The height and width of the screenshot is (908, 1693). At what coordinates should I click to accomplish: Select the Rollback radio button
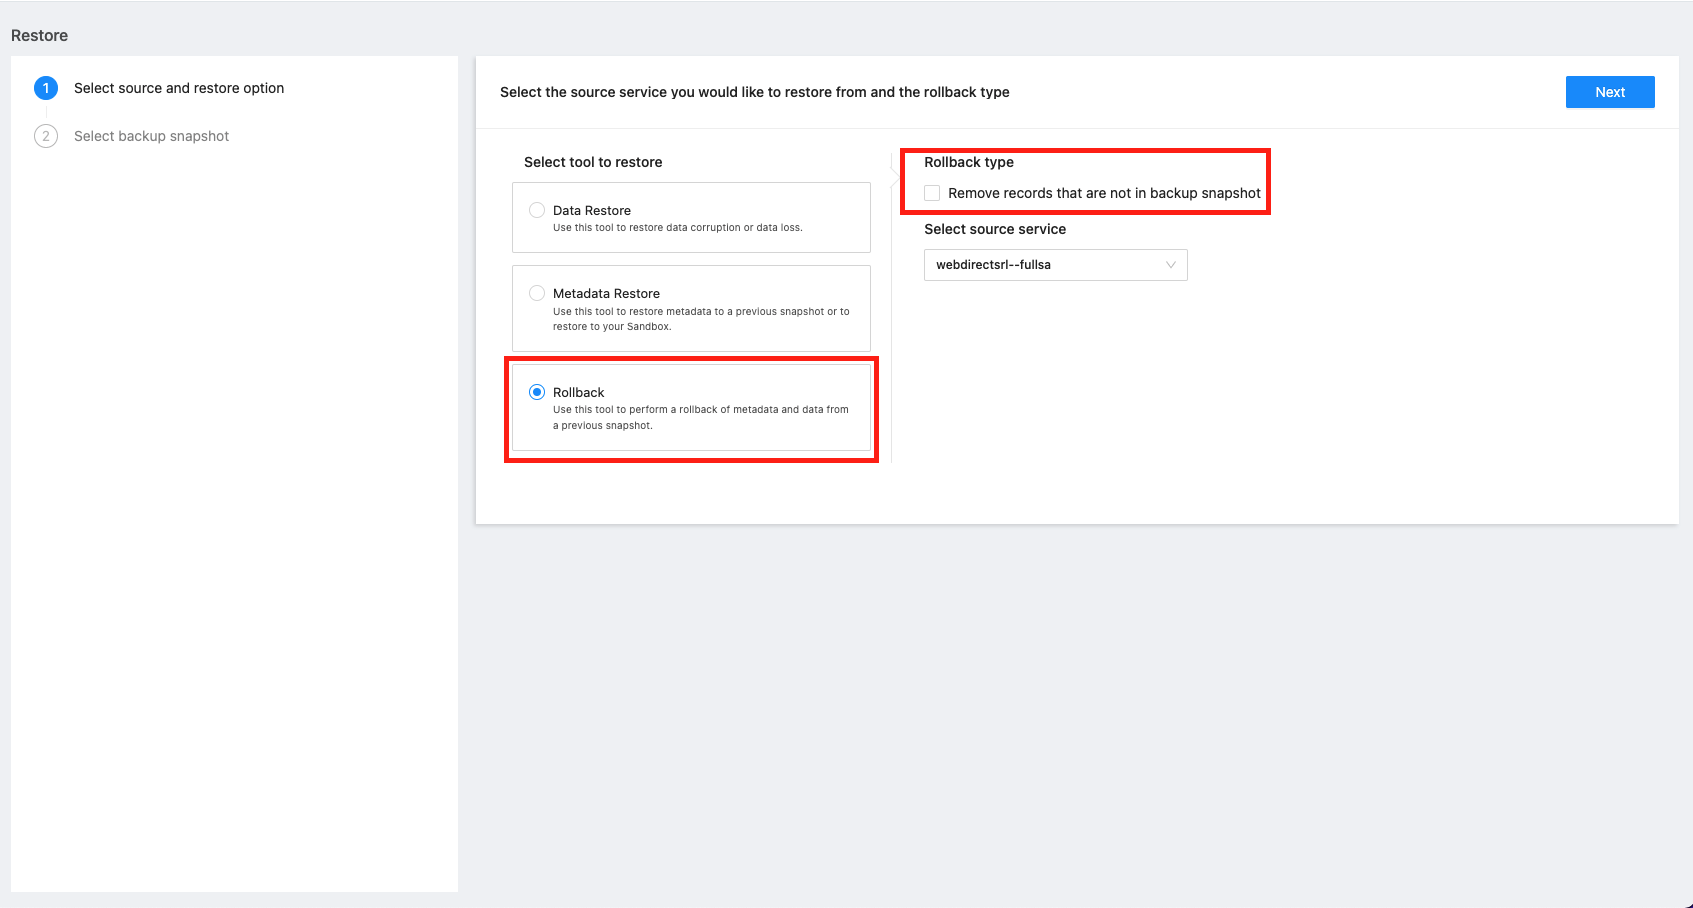[537, 392]
